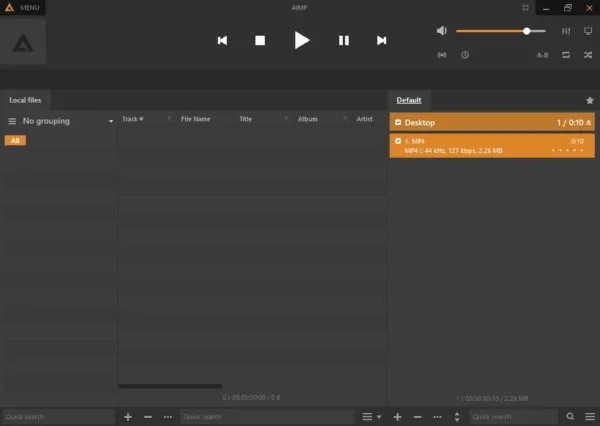Collapse the Desktop playlist group

click(590, 122)
